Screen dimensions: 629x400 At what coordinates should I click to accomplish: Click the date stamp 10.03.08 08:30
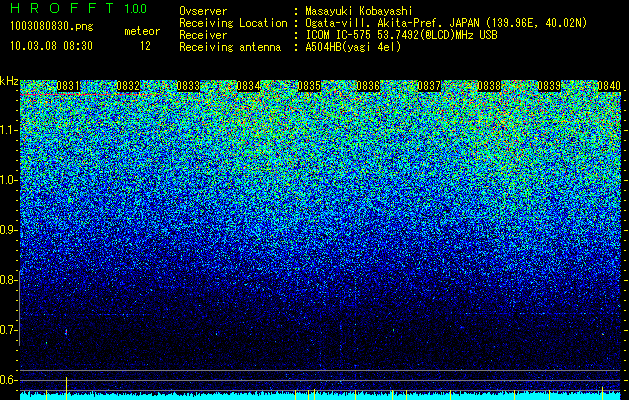coord(51,46)
